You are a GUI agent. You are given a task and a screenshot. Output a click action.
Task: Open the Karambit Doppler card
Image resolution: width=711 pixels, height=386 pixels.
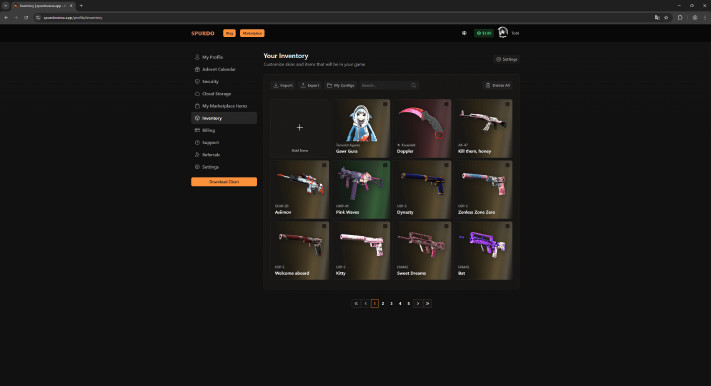click(x=422, y=129)
